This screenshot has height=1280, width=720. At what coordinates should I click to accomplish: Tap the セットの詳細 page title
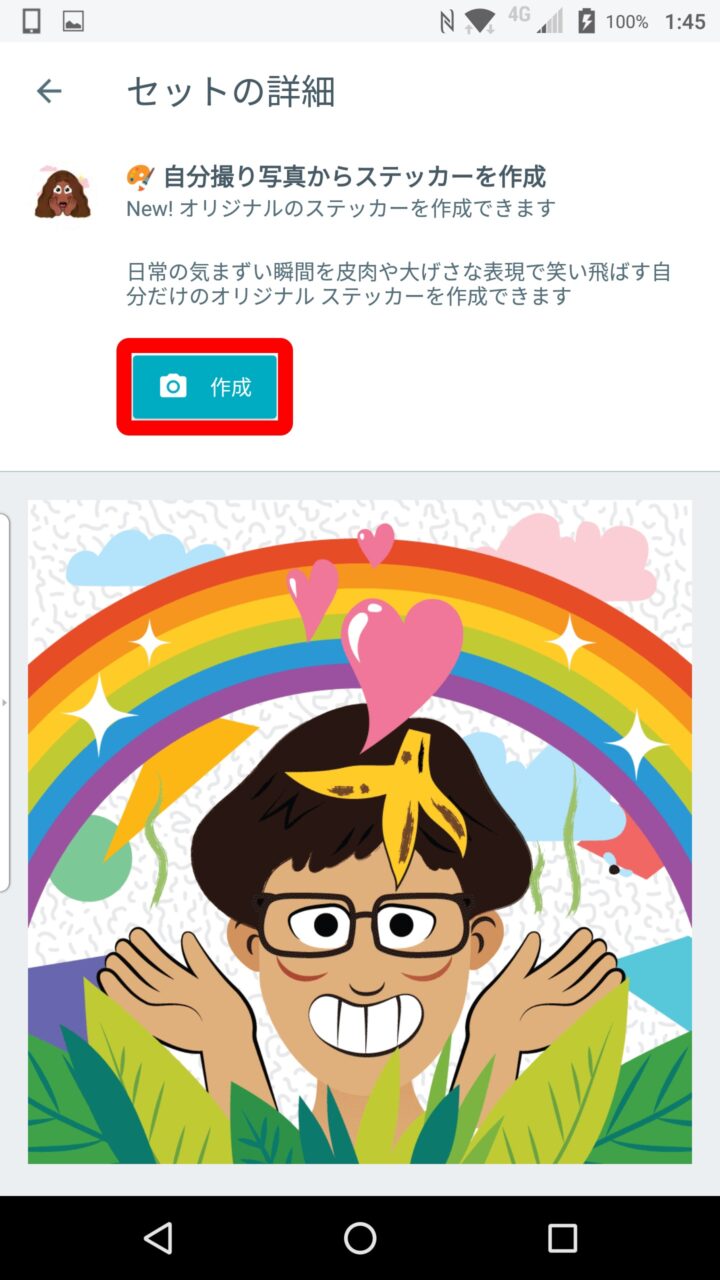(231, 91)
